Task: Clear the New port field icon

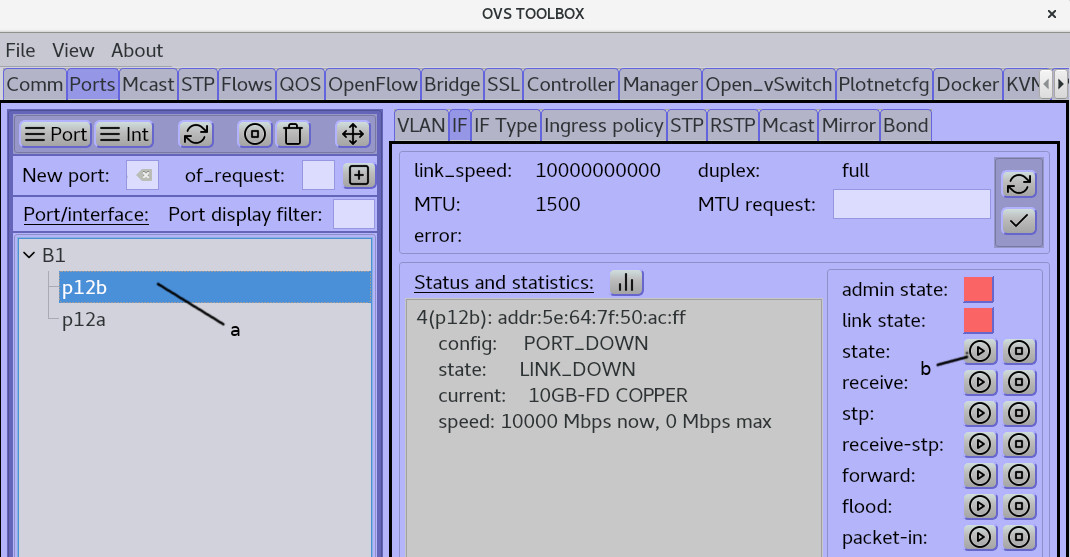Action: click(143, 175)
